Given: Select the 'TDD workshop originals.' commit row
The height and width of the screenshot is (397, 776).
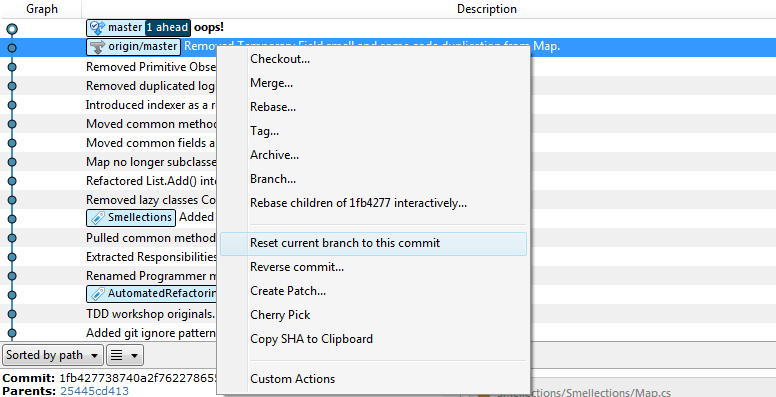Looking at the screenshot, I should pos(108,314).
